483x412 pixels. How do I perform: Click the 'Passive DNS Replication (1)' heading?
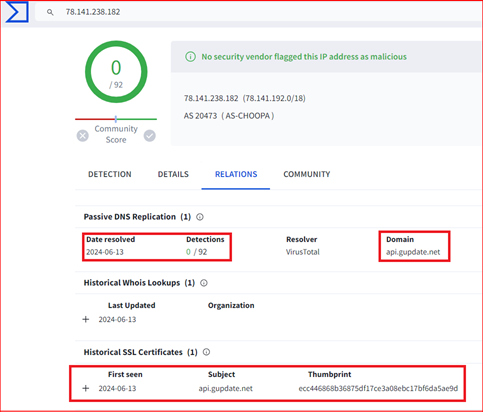point(137,217)
